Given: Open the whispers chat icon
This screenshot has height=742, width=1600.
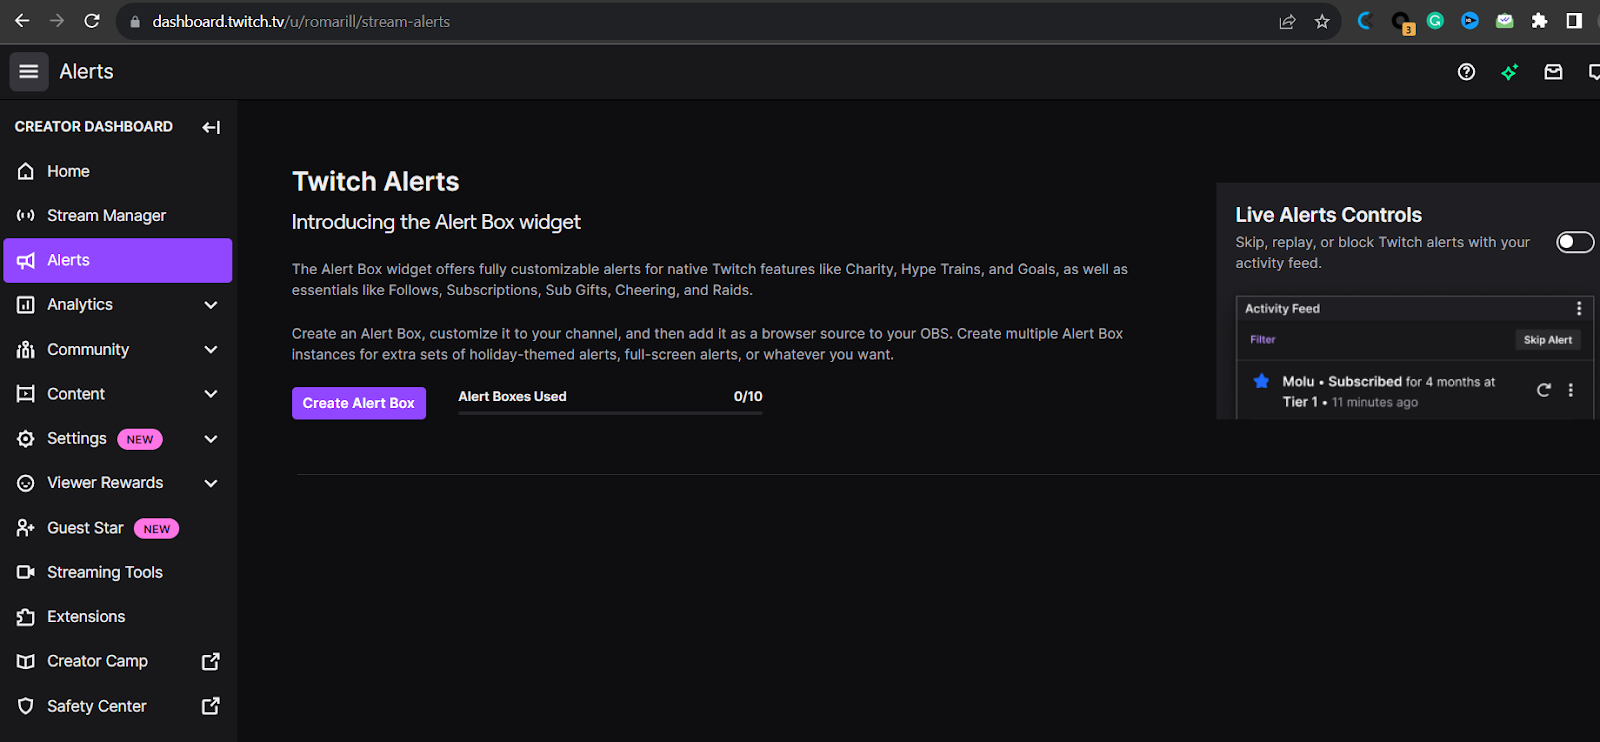Looking at the screenshot, I should (1594, 71).
